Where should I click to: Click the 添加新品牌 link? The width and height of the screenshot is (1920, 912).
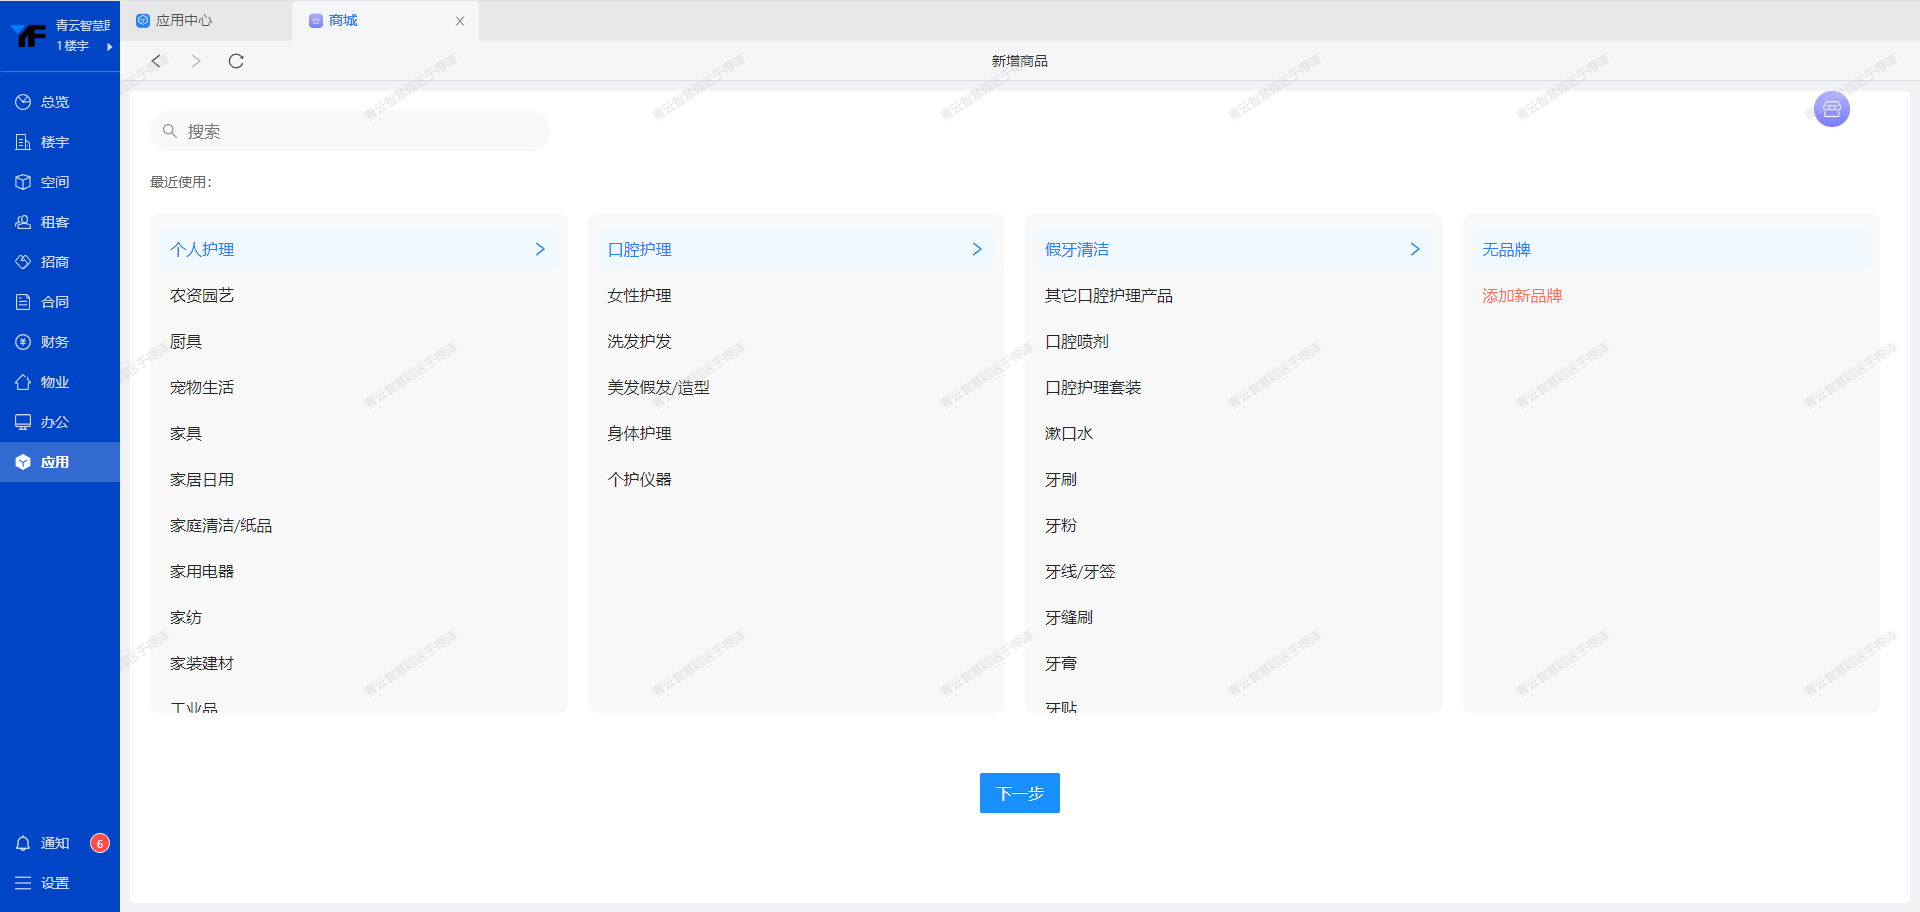click(1522, 296)
